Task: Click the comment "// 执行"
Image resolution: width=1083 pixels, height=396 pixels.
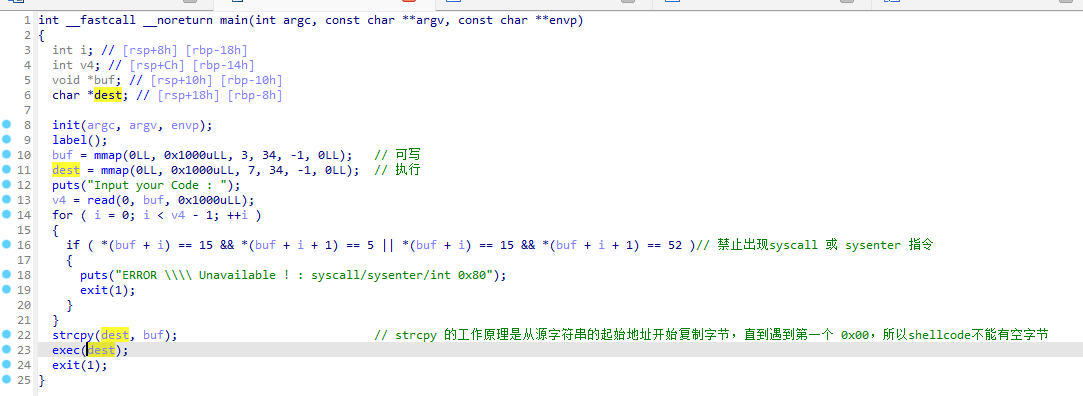Action: click(397, 170)
